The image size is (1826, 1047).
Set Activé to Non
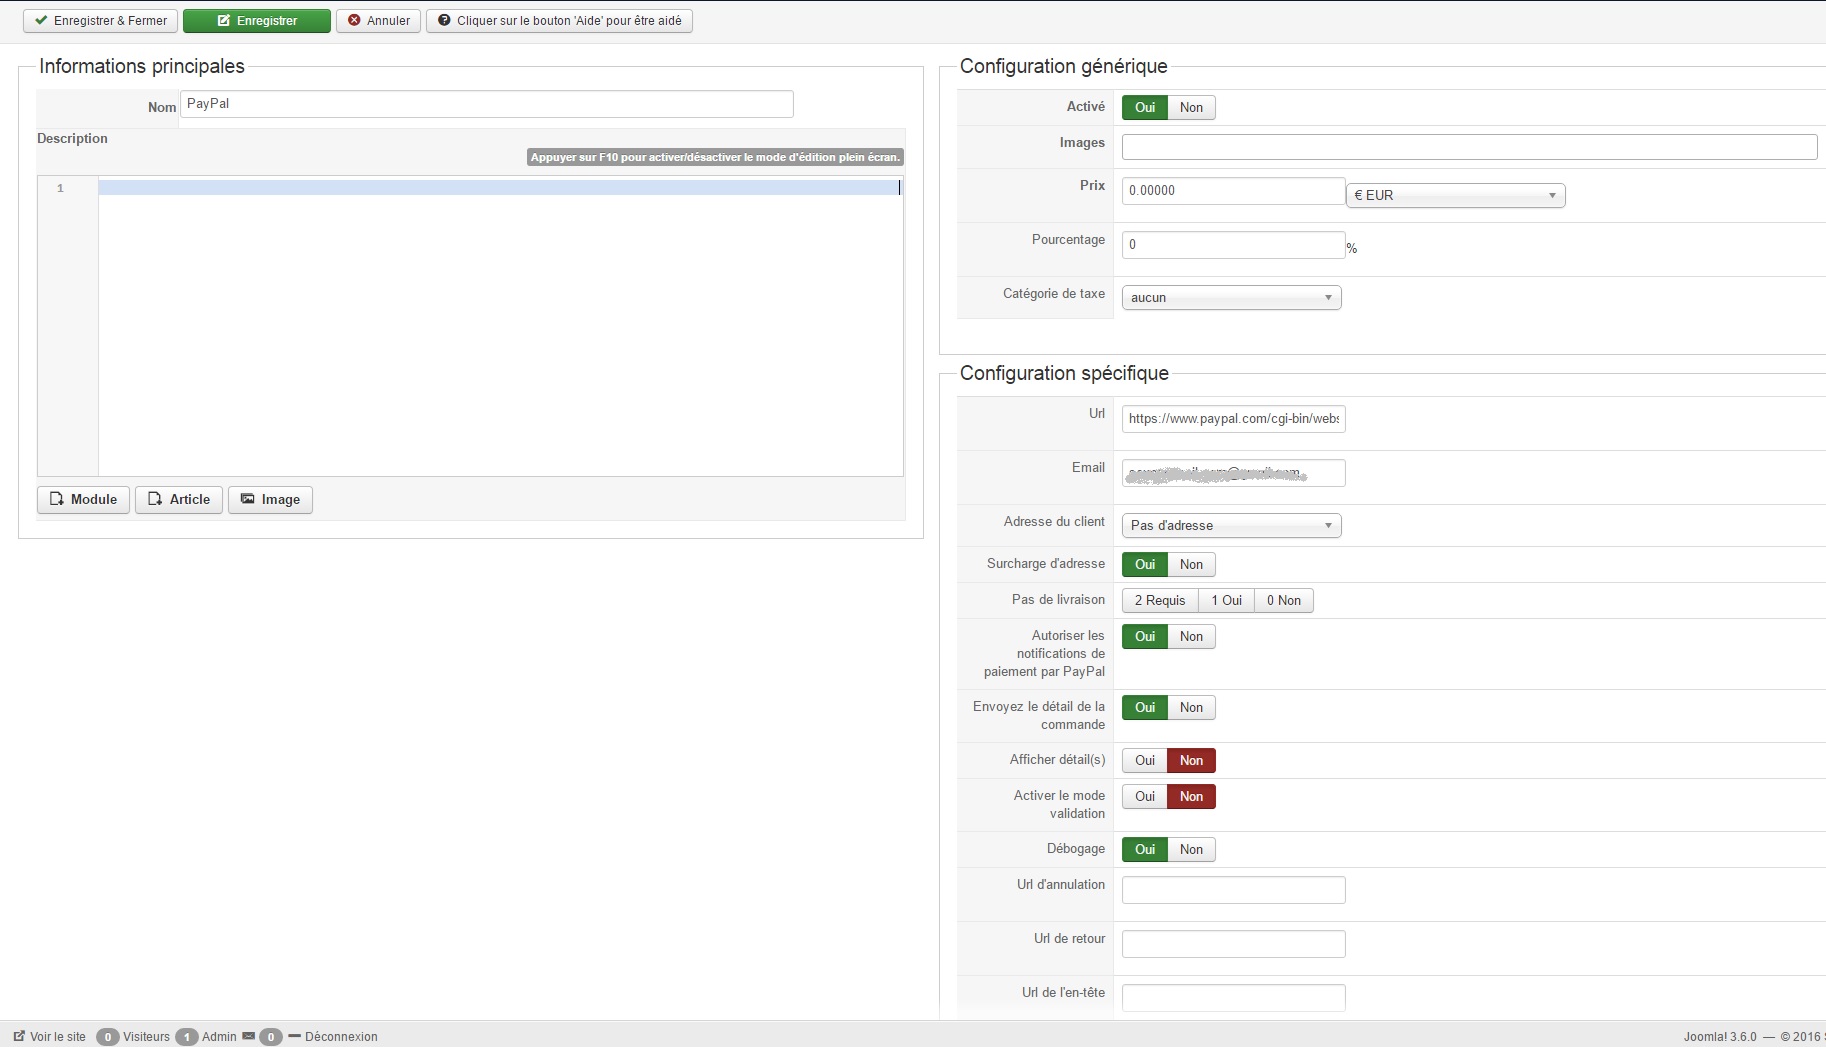tap(1191, 108)
